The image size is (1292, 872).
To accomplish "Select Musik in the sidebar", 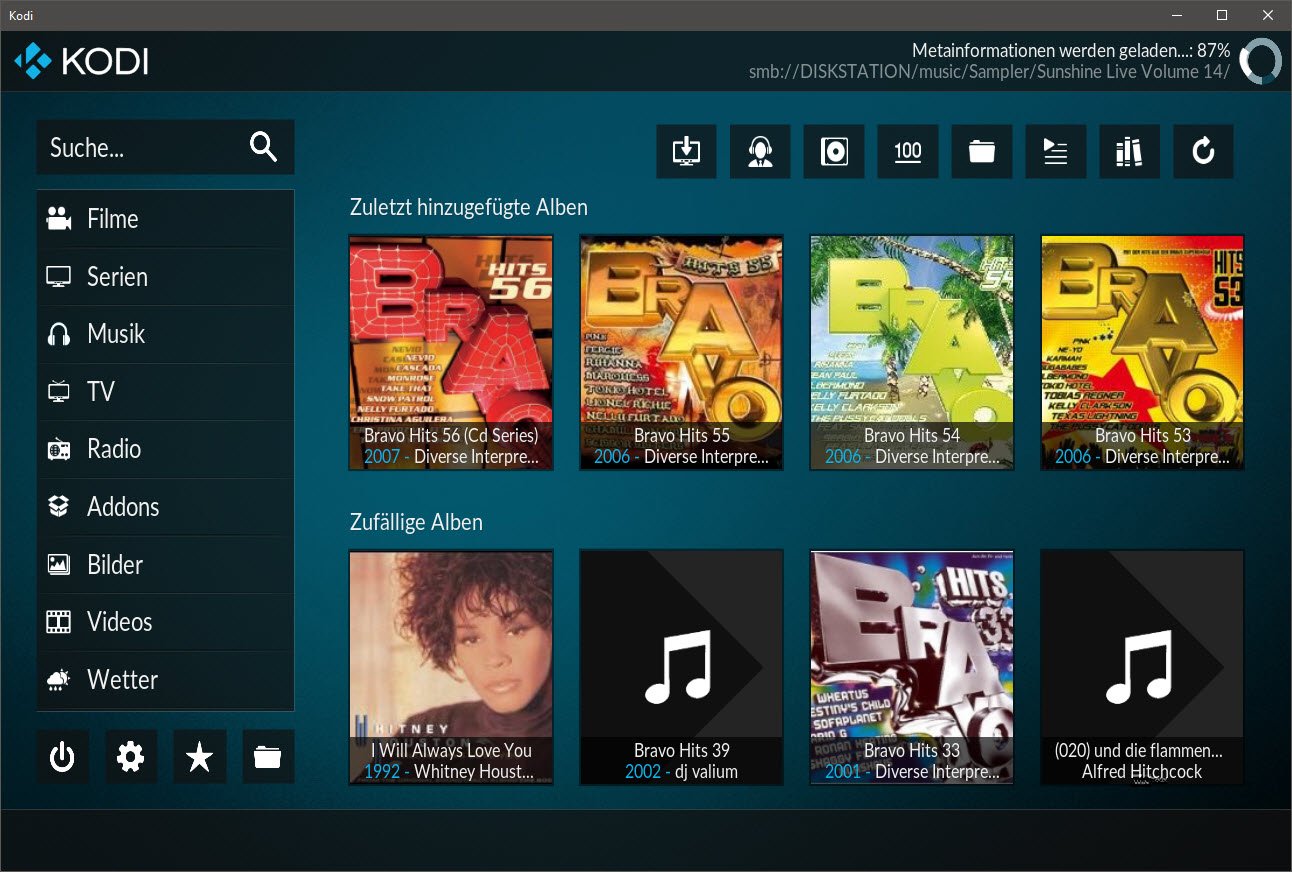I will coord(166,334).
